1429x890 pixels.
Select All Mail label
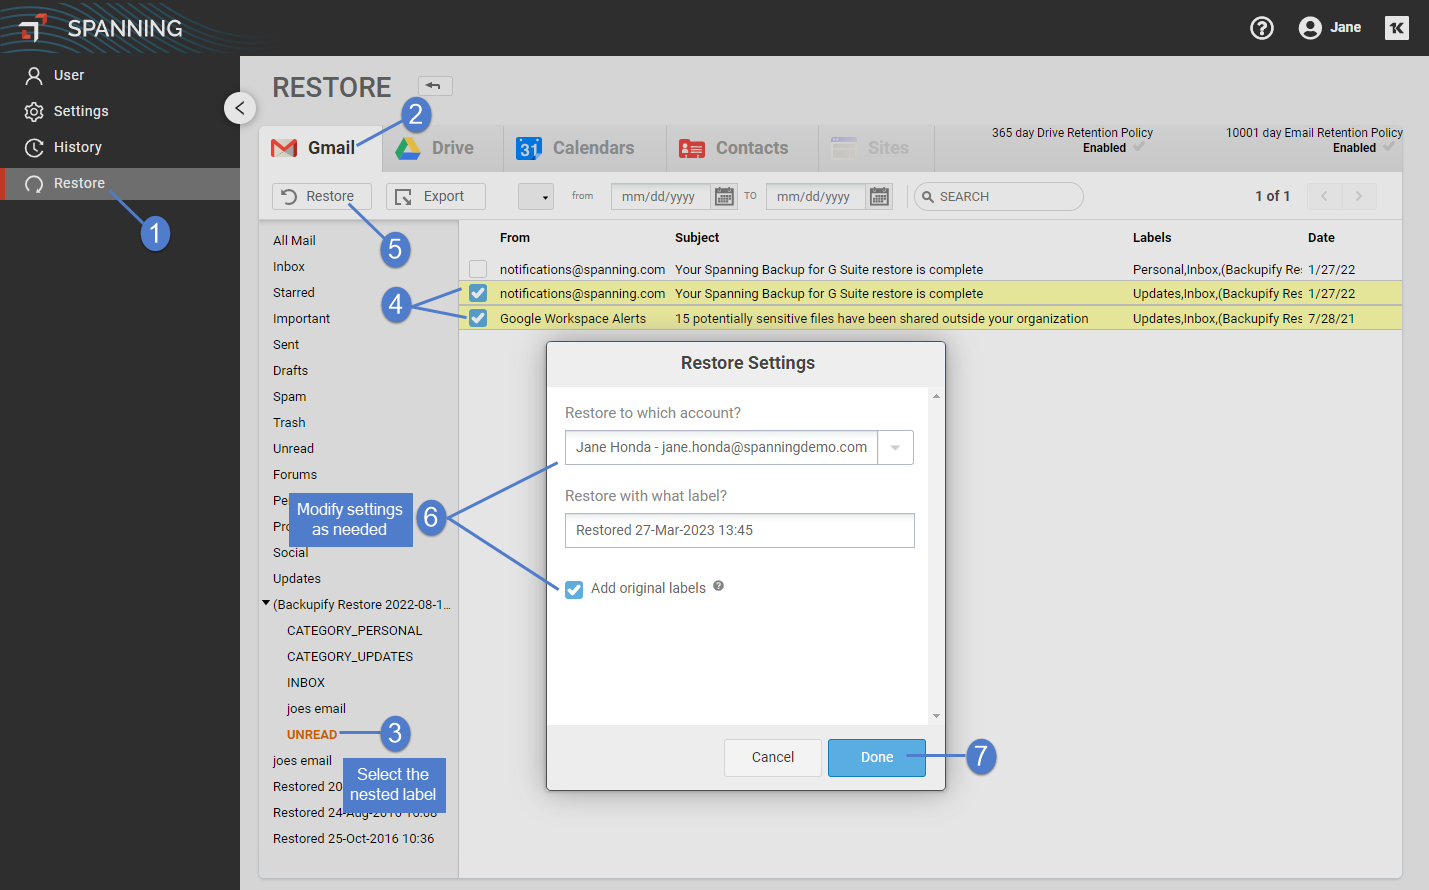click(x=294, y=240)
